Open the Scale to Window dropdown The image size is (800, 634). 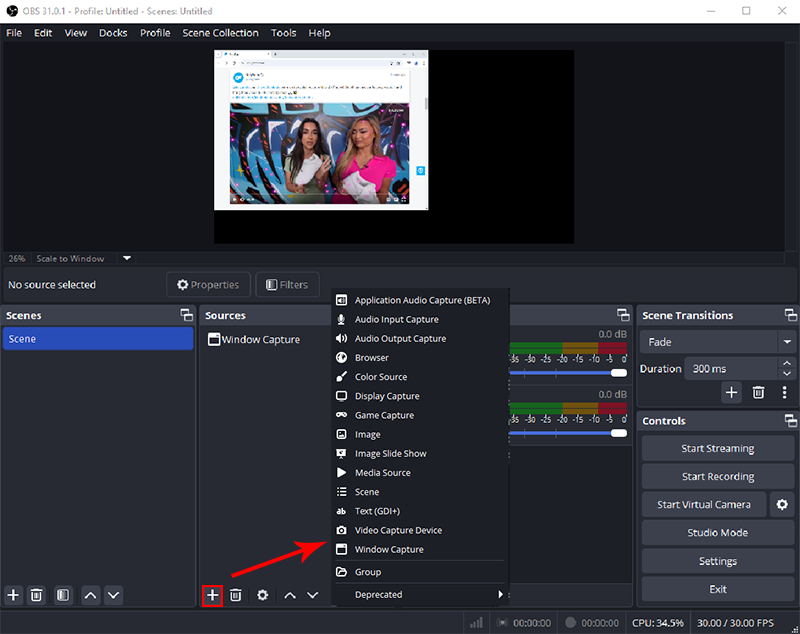[x=127, y=258]
